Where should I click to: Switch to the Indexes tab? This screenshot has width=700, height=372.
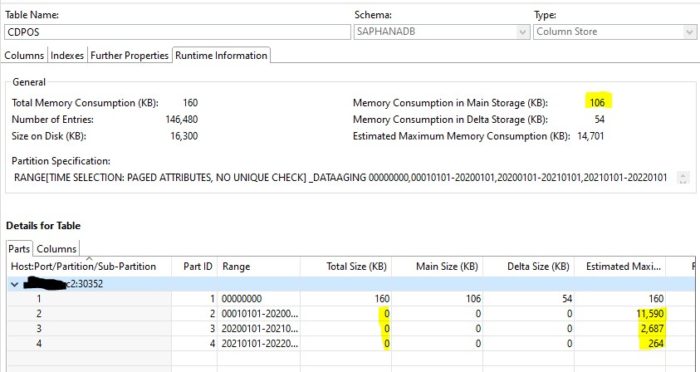67,55
